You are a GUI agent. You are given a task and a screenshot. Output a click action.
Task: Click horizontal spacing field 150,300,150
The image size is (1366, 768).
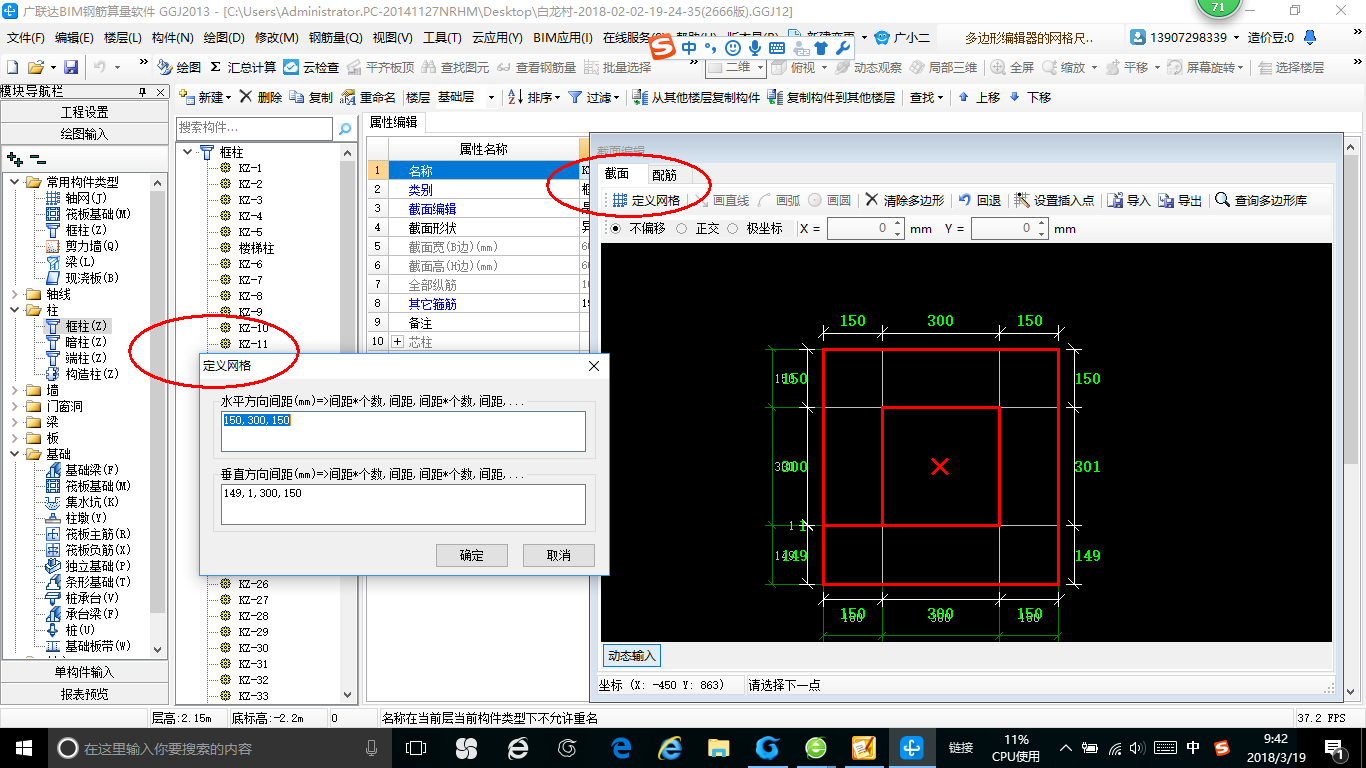[x=403, y=431]
